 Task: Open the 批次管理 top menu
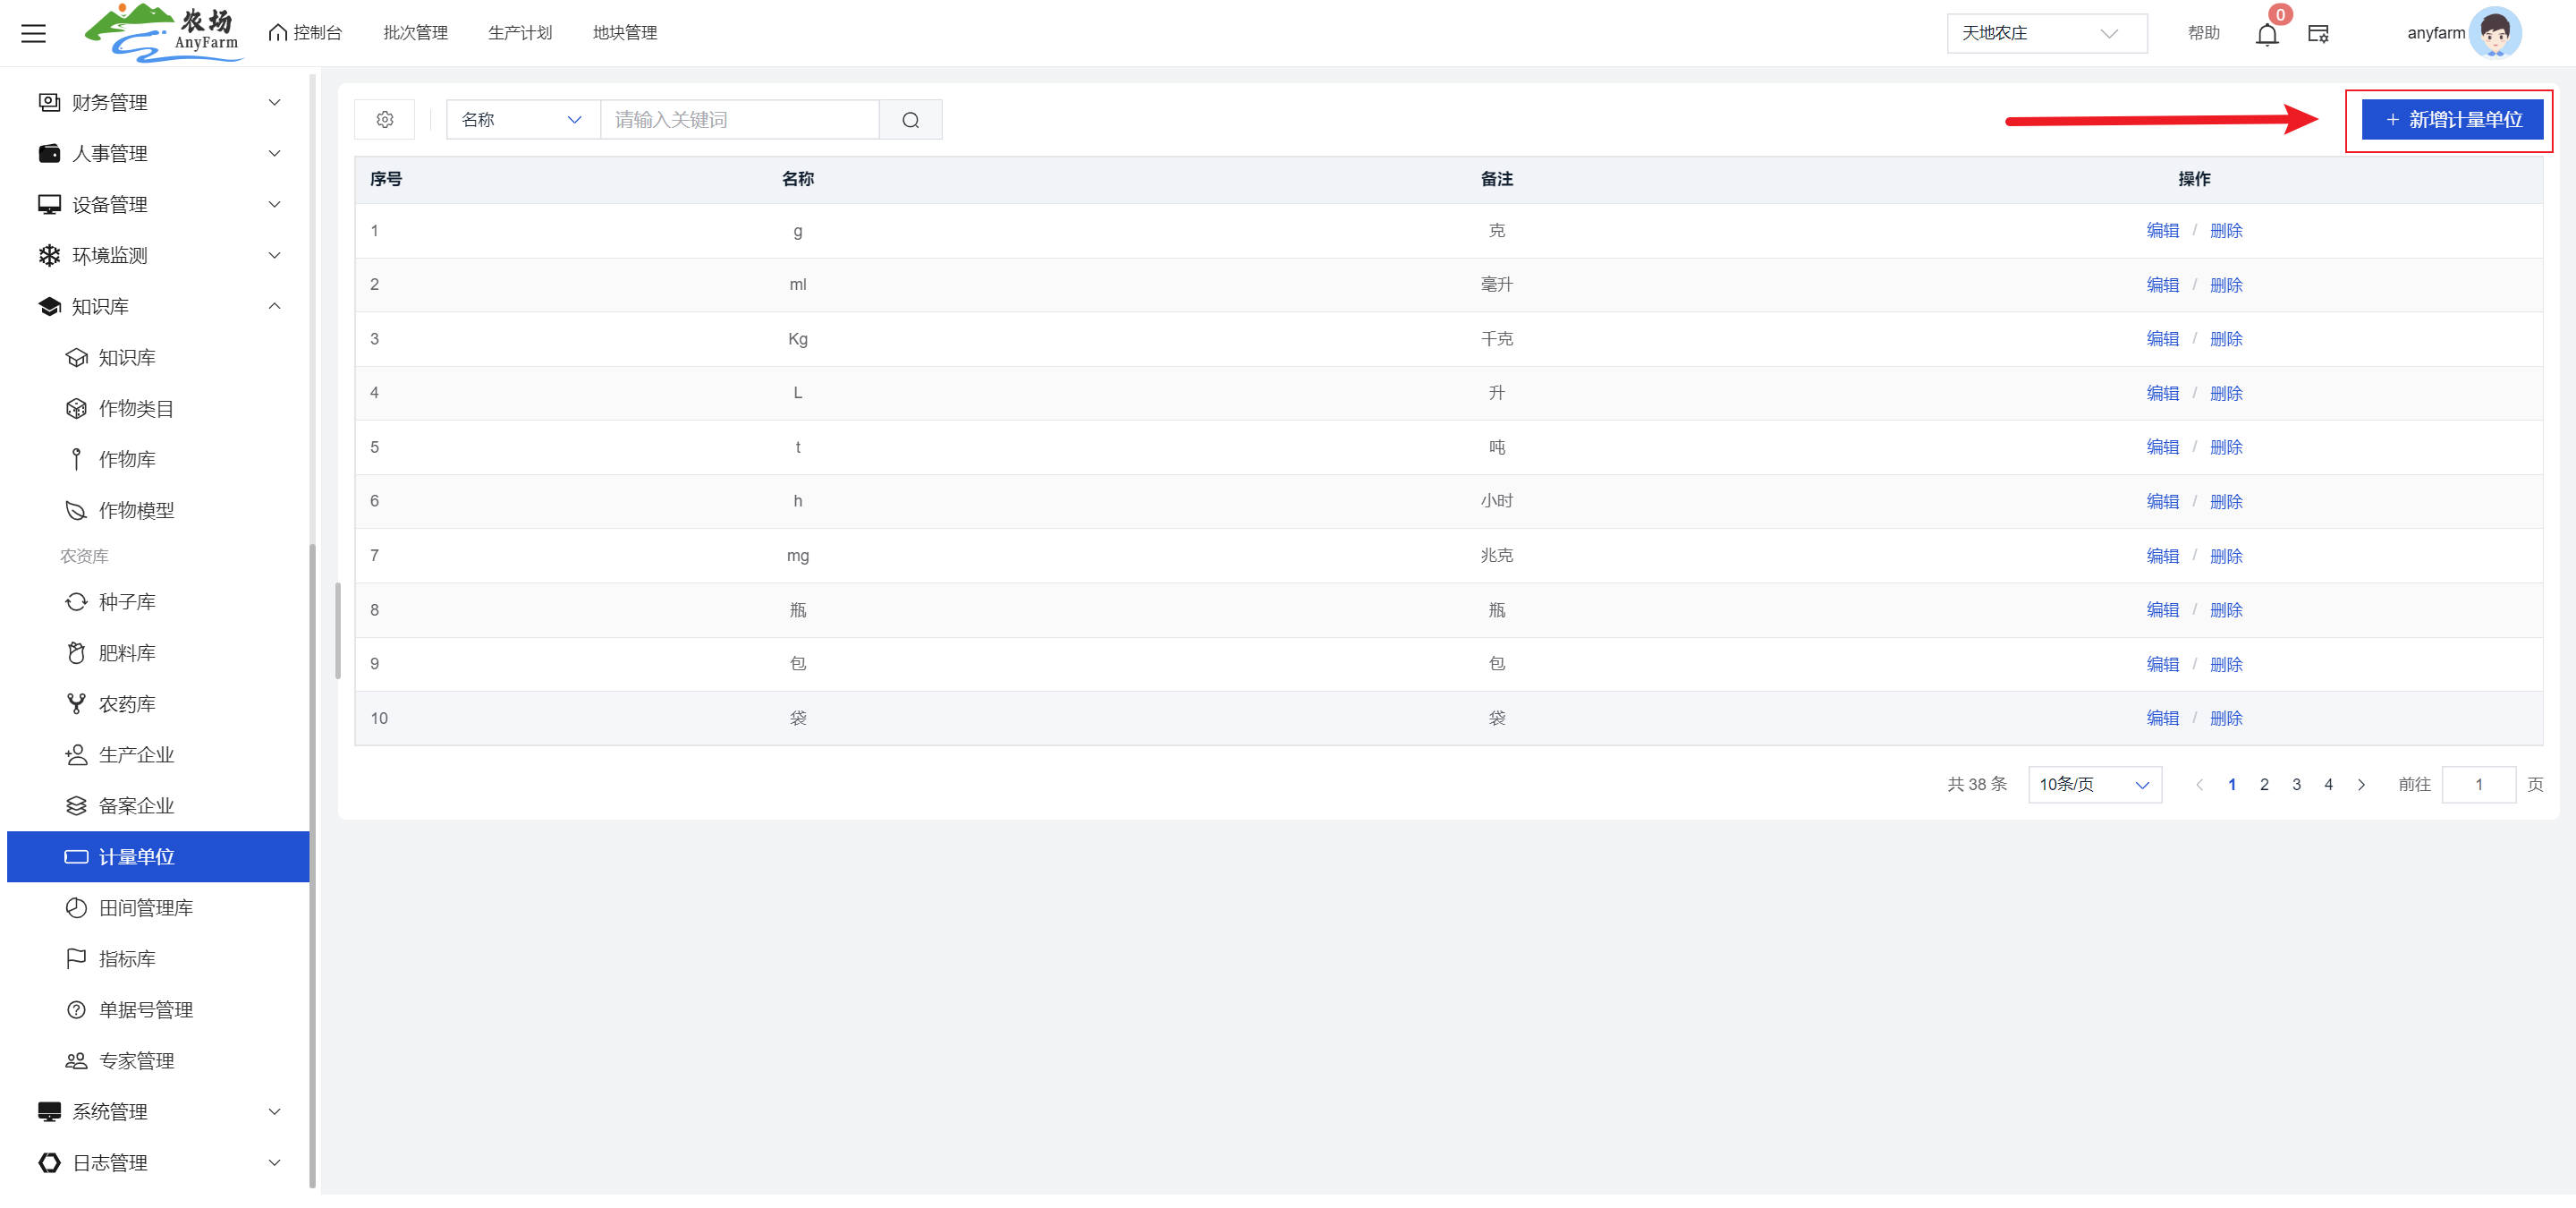coord(415,33)
